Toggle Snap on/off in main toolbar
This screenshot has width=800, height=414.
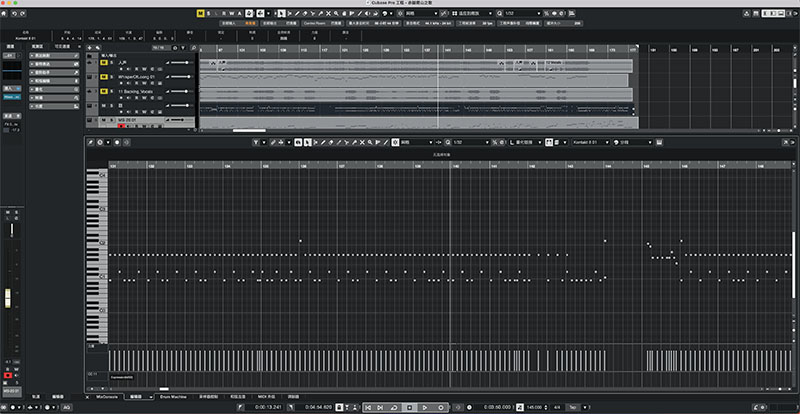[x=400, y=13]
